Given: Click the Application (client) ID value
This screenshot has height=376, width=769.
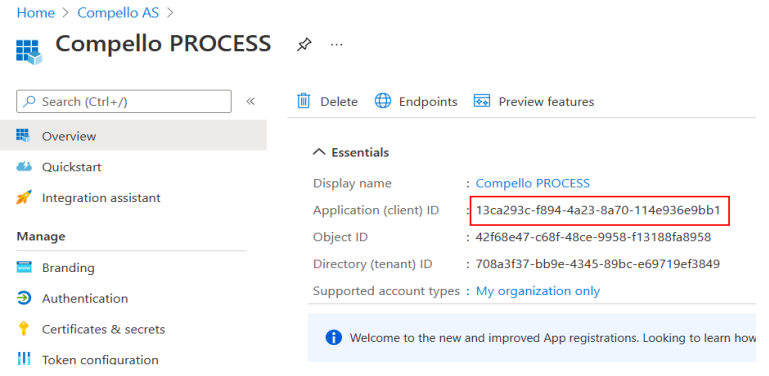Looking at the screenshot, I should click(x=598, y=210).
